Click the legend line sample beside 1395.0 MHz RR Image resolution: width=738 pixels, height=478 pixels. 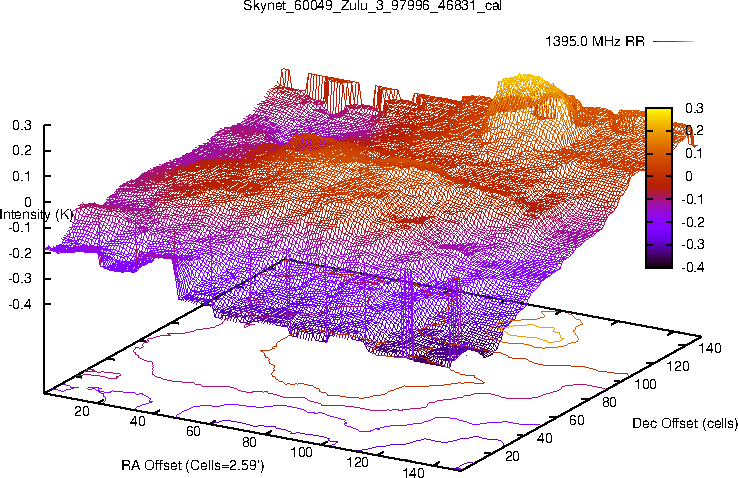674,41
